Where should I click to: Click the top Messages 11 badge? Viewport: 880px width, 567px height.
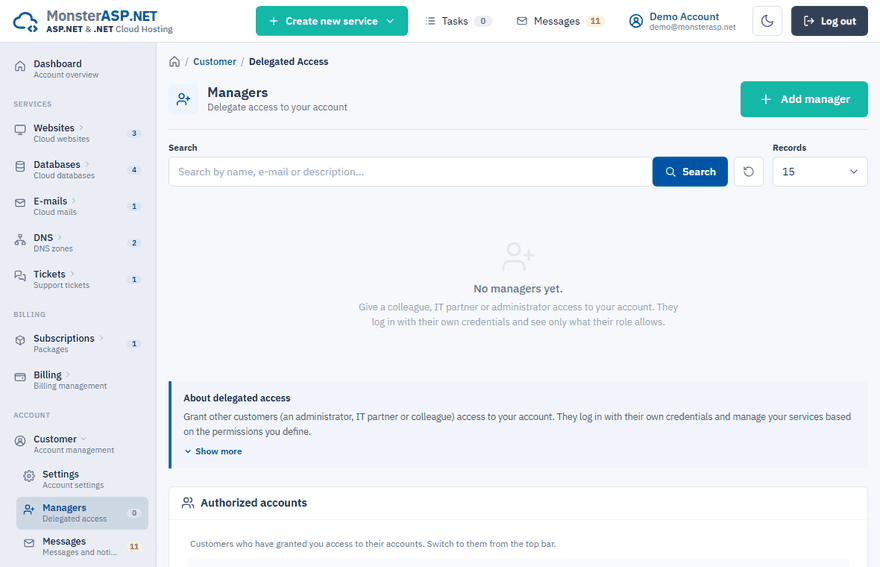click(595, 21)
